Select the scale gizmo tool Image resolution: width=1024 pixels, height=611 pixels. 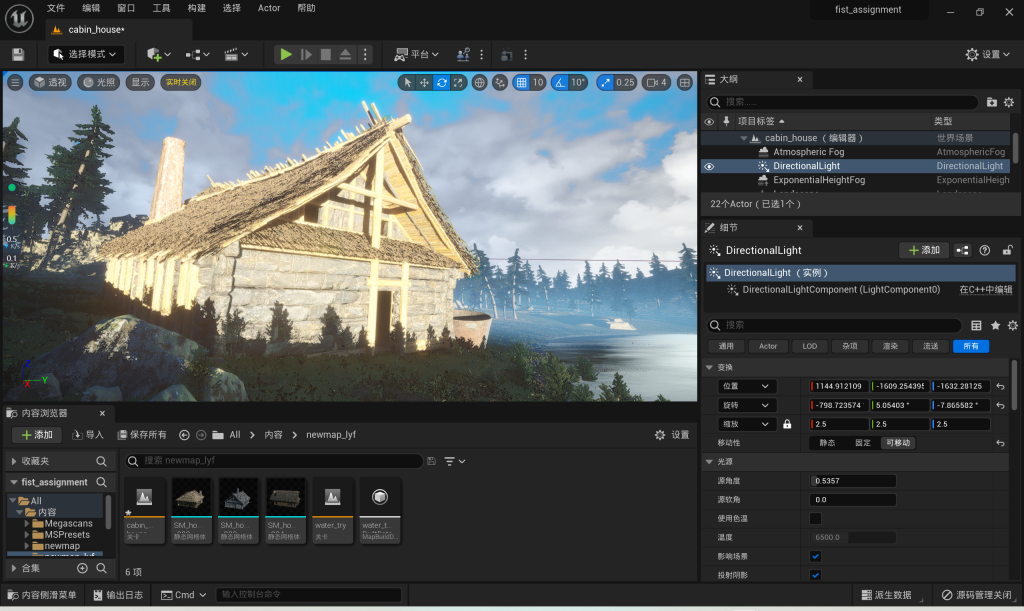tap(458, 82)
